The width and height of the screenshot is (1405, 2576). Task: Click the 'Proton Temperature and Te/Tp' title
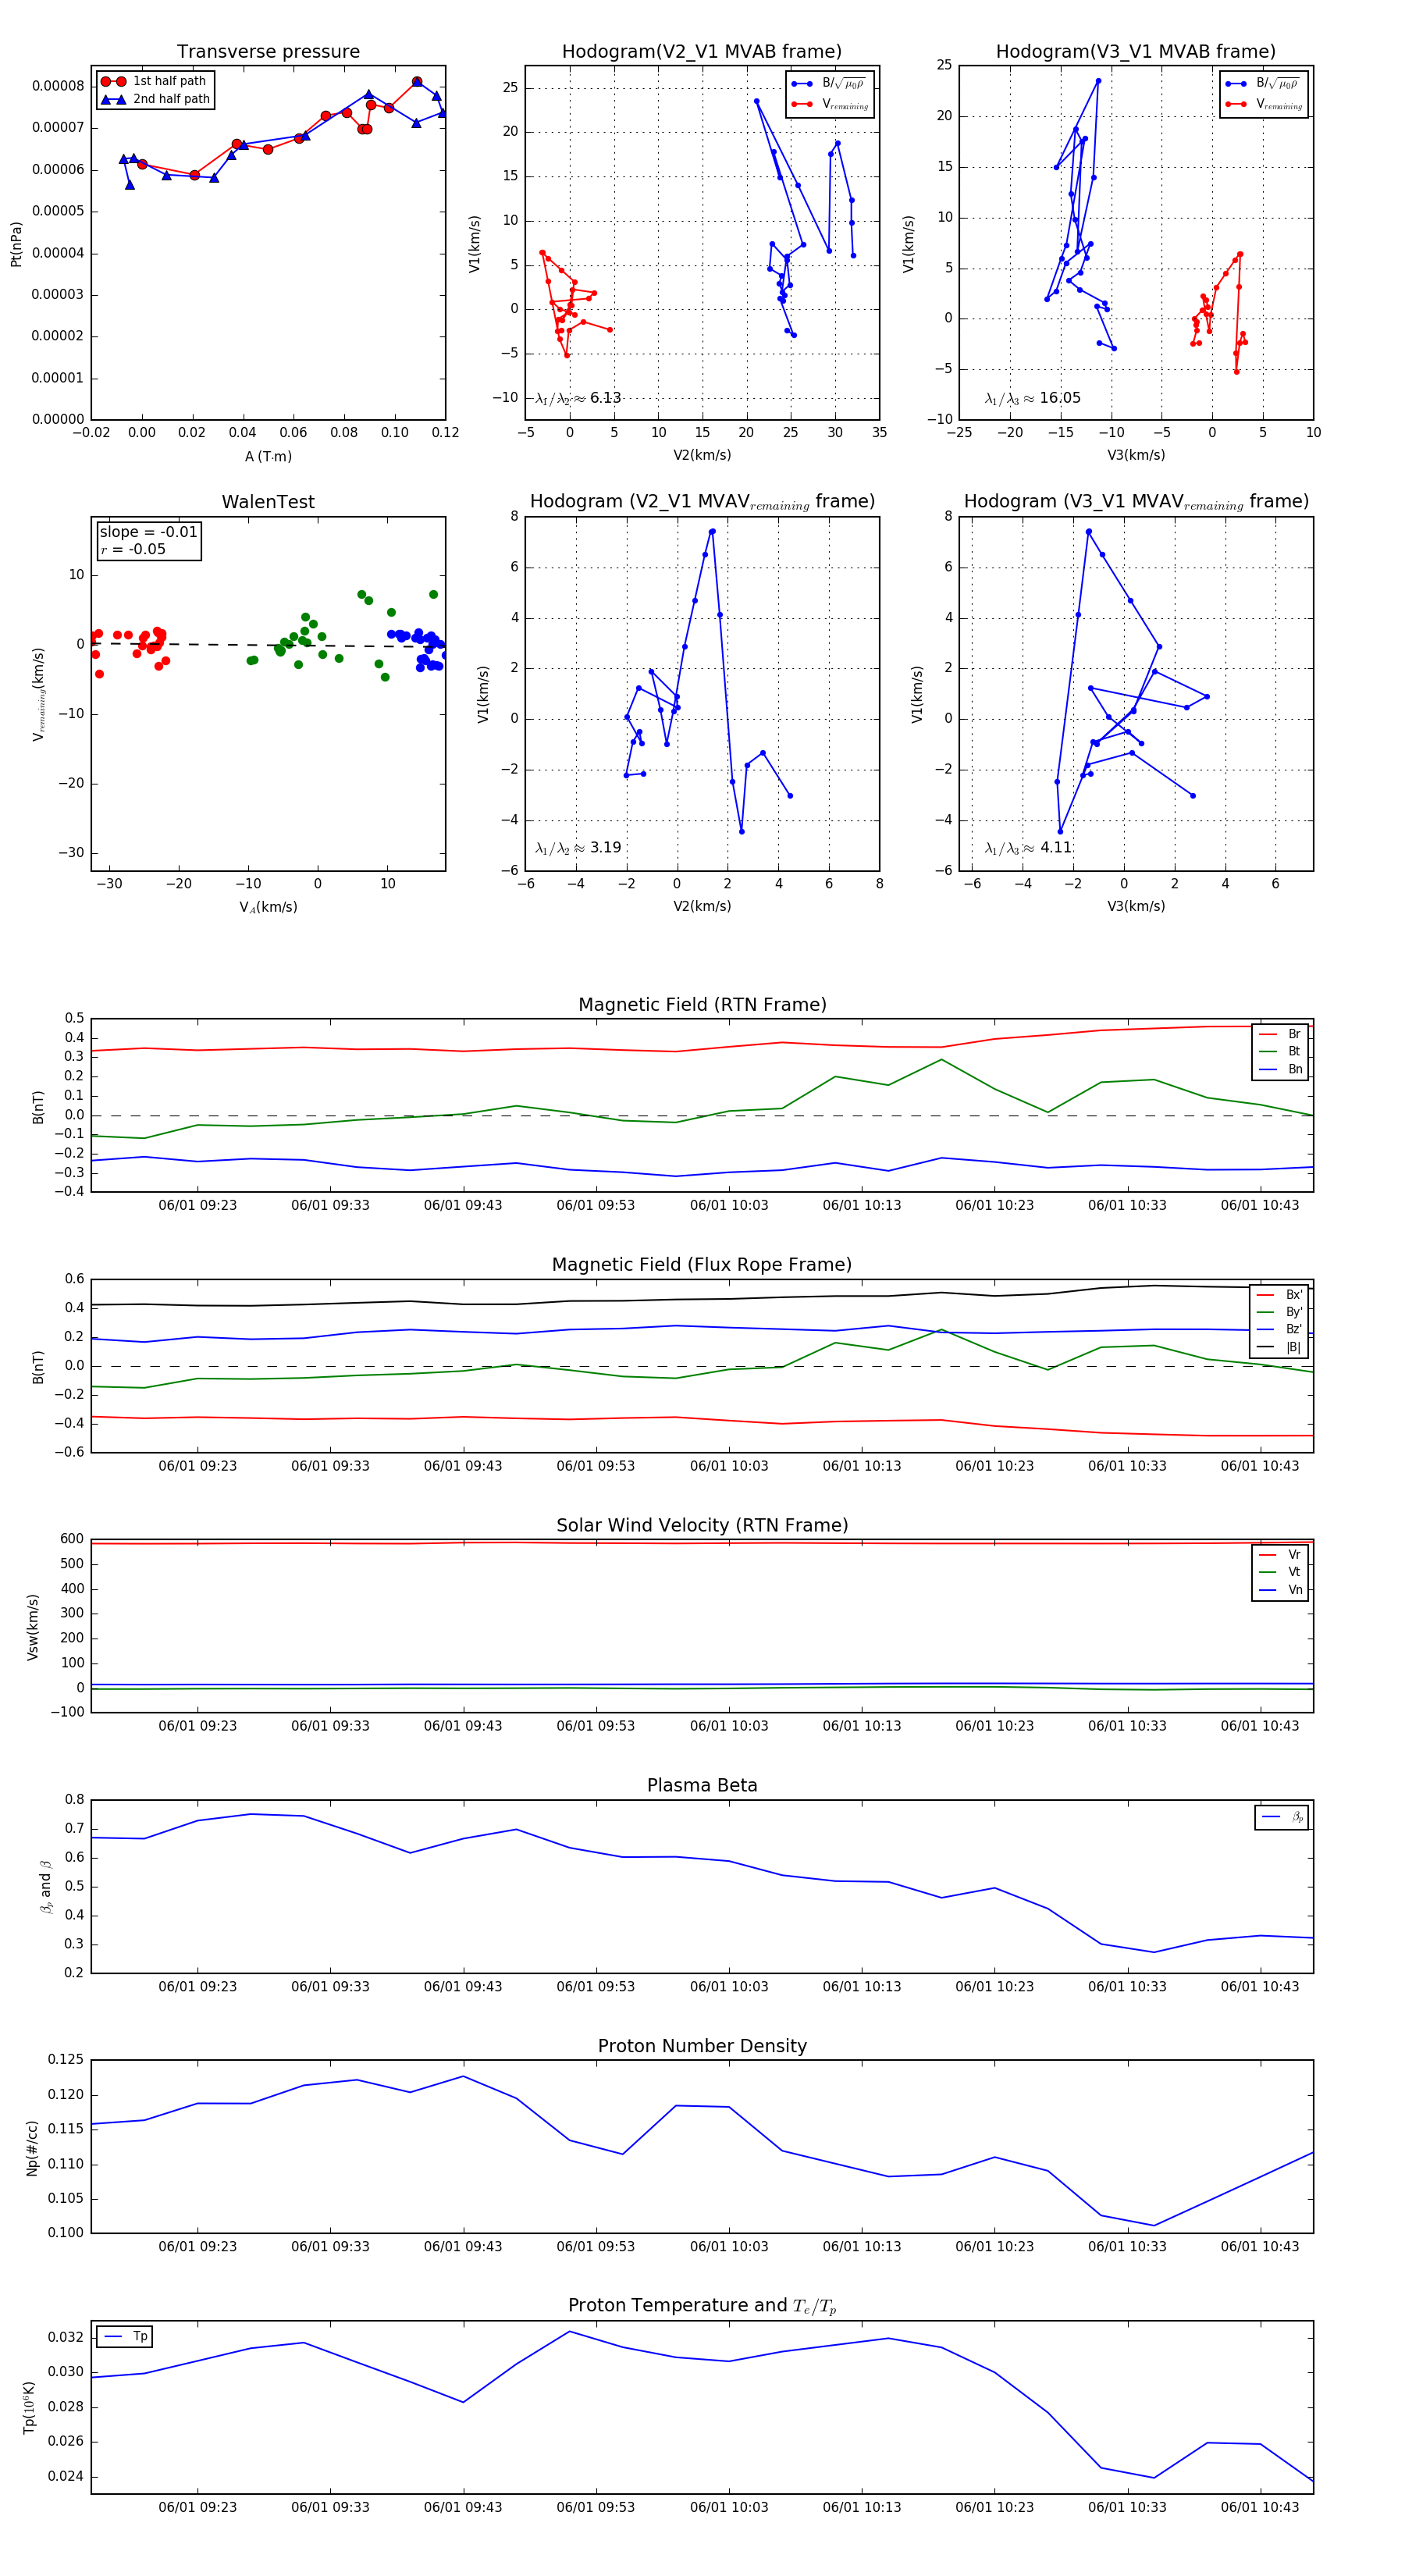(x=702, y=2306)
